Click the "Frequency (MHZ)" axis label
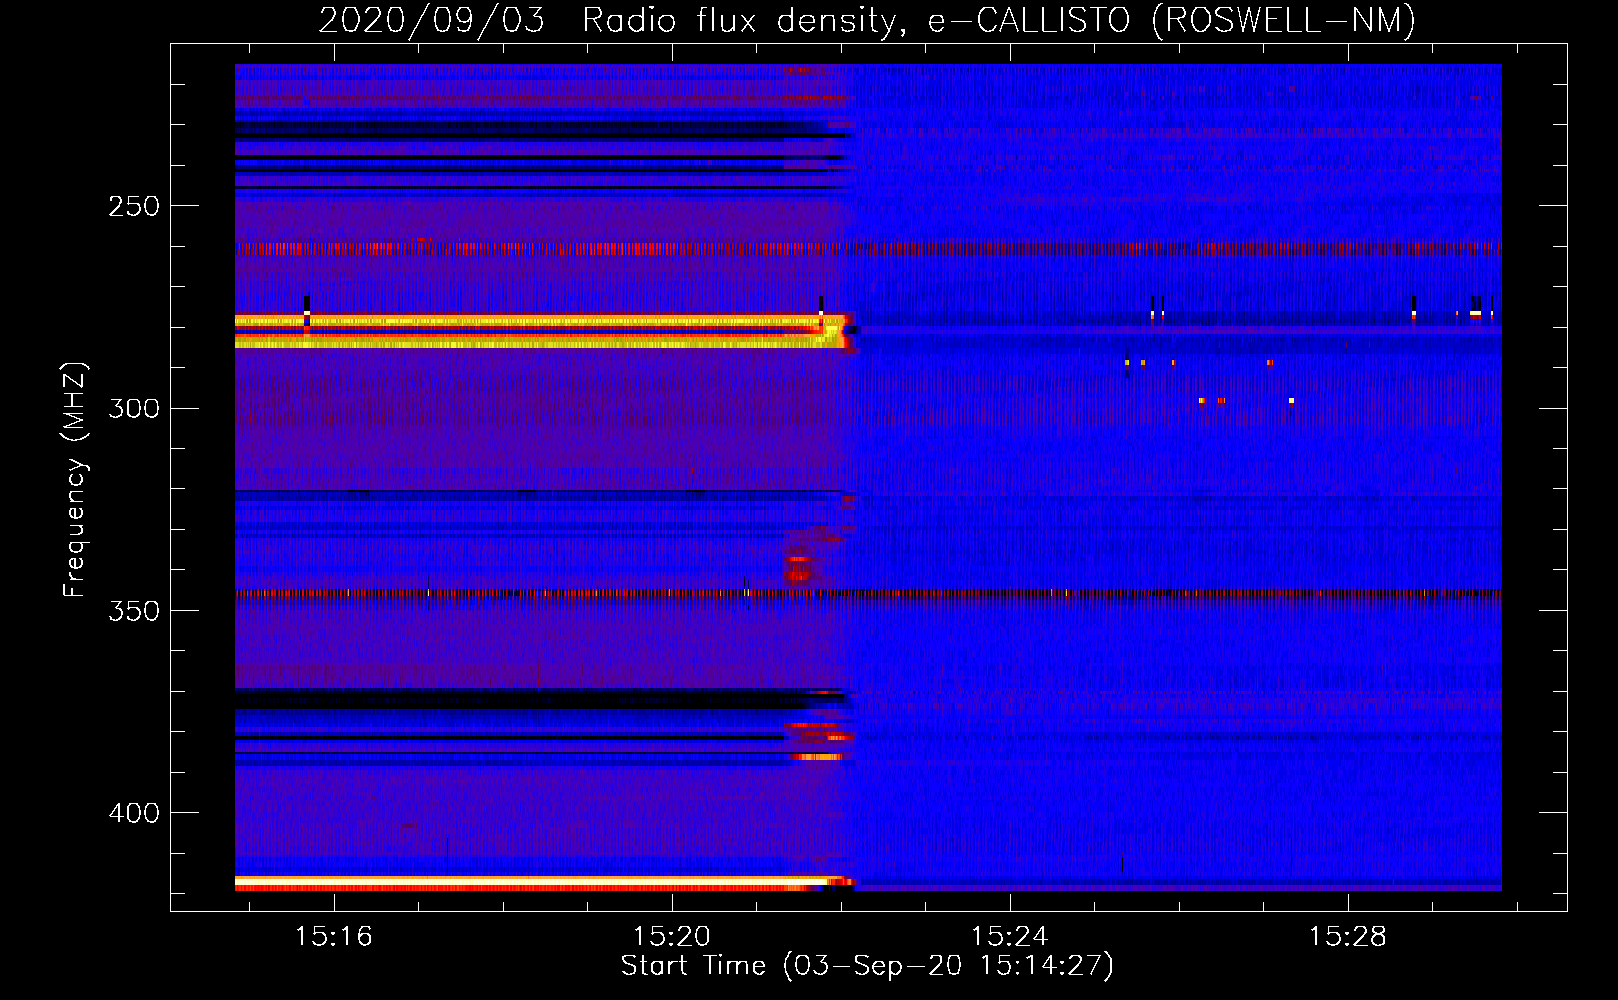Viewport: 1618px width, 1000px height. 75,480
